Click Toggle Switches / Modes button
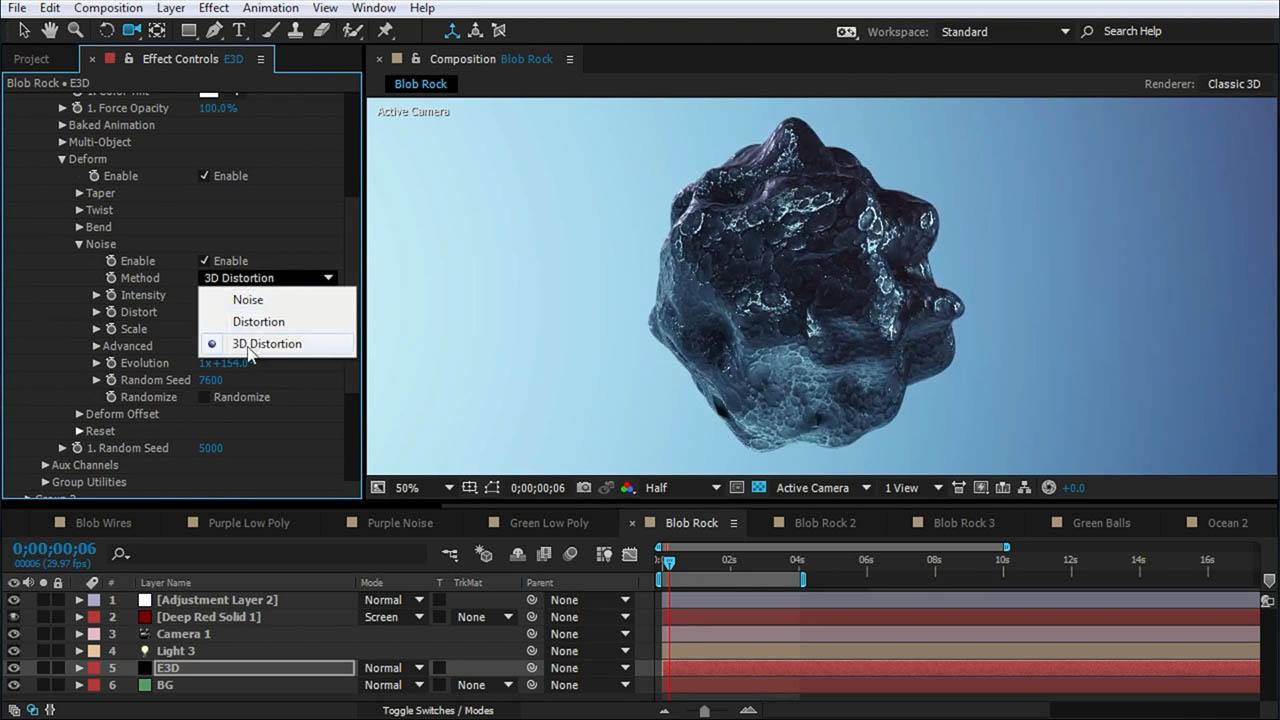 pos(438,711)
